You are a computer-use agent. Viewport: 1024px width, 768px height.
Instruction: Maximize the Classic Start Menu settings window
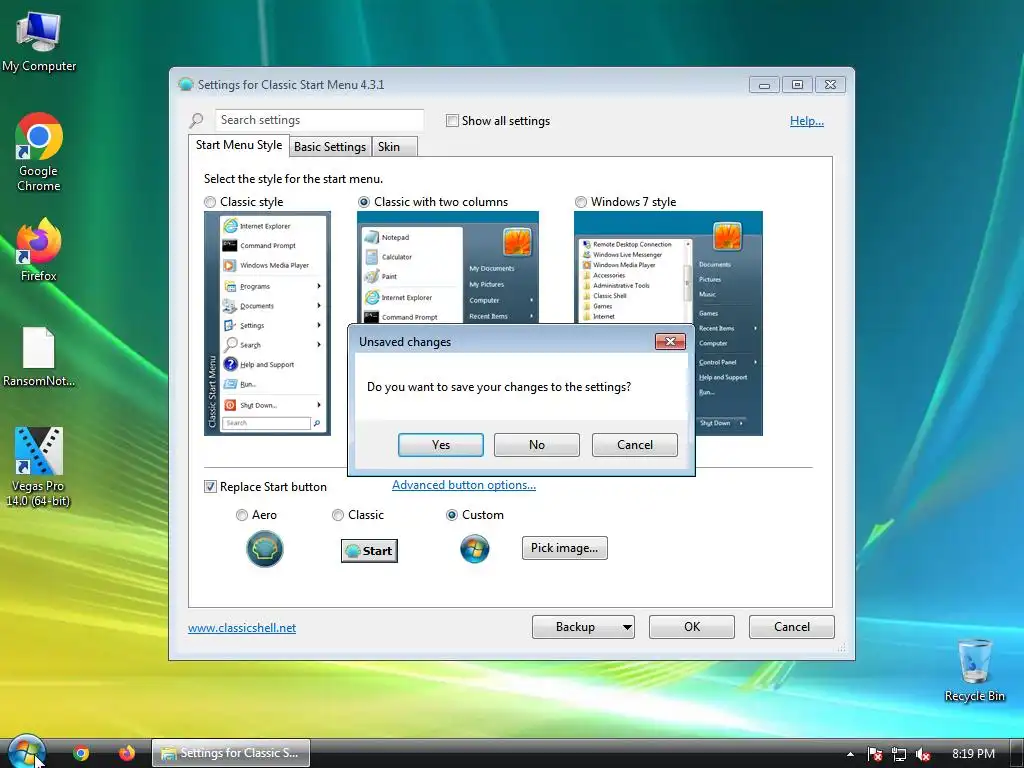797,85
